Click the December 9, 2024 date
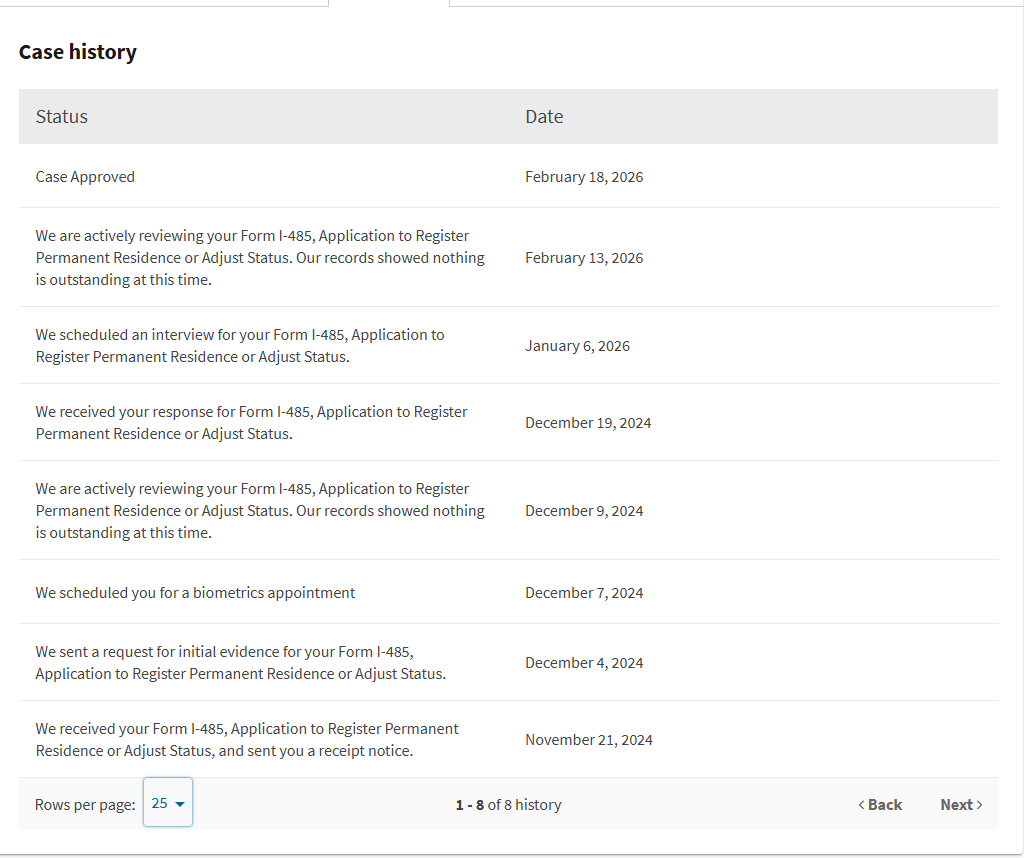 [x=584, y=511]
